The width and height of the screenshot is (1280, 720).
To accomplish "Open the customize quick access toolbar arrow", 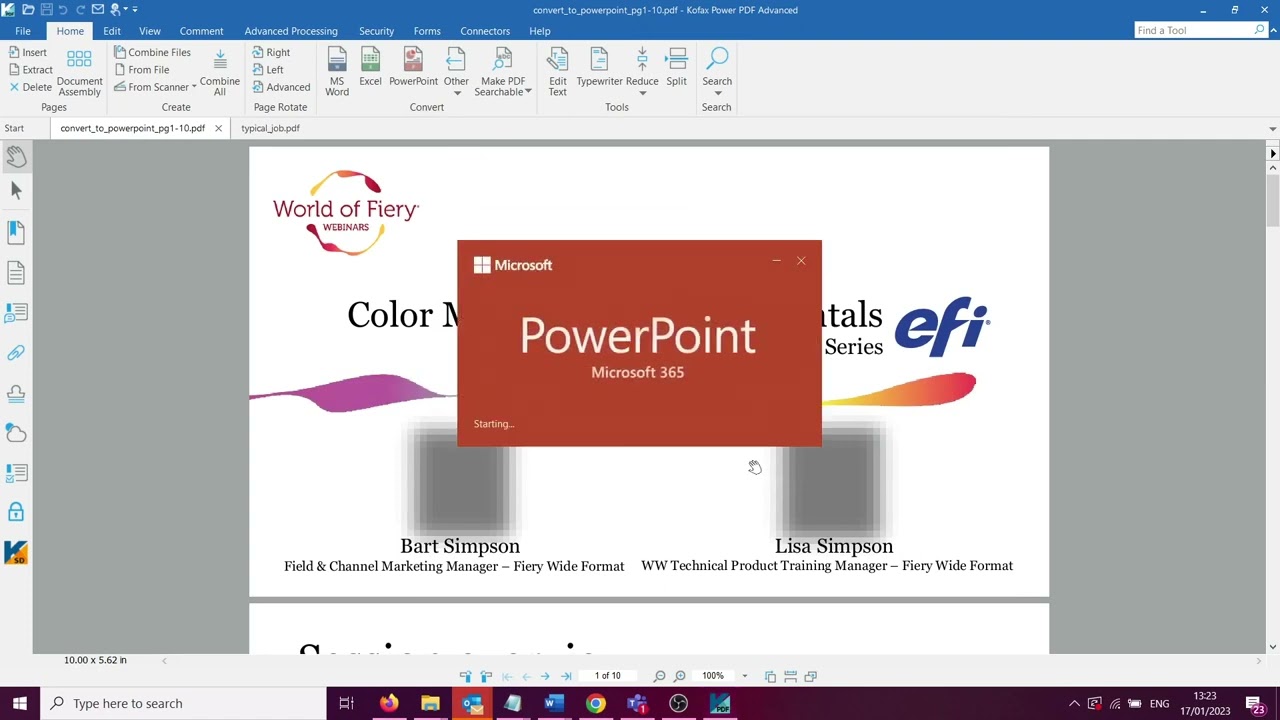I will click(135, 10).
